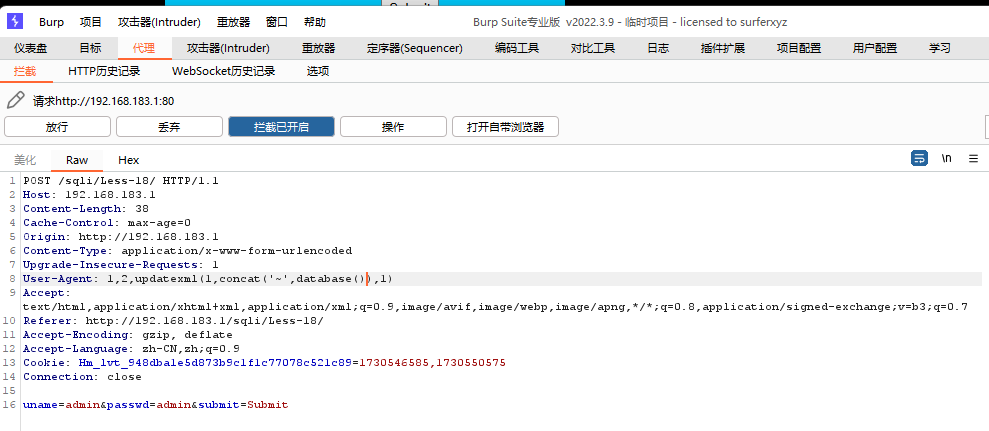Click the Burp Suite lightning logo icon
989x431 pixels.
[15, 21]
